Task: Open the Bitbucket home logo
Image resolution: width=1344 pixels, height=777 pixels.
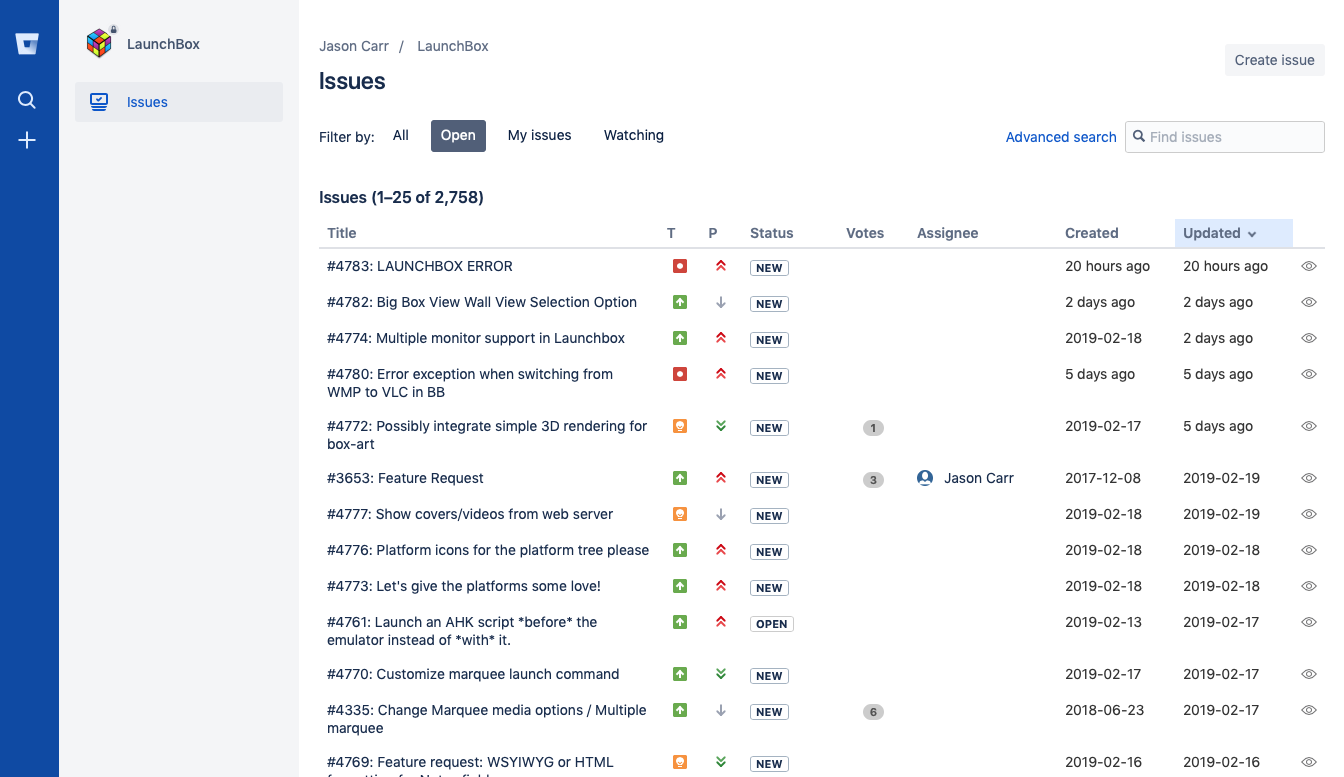Action: pos(27,44)
